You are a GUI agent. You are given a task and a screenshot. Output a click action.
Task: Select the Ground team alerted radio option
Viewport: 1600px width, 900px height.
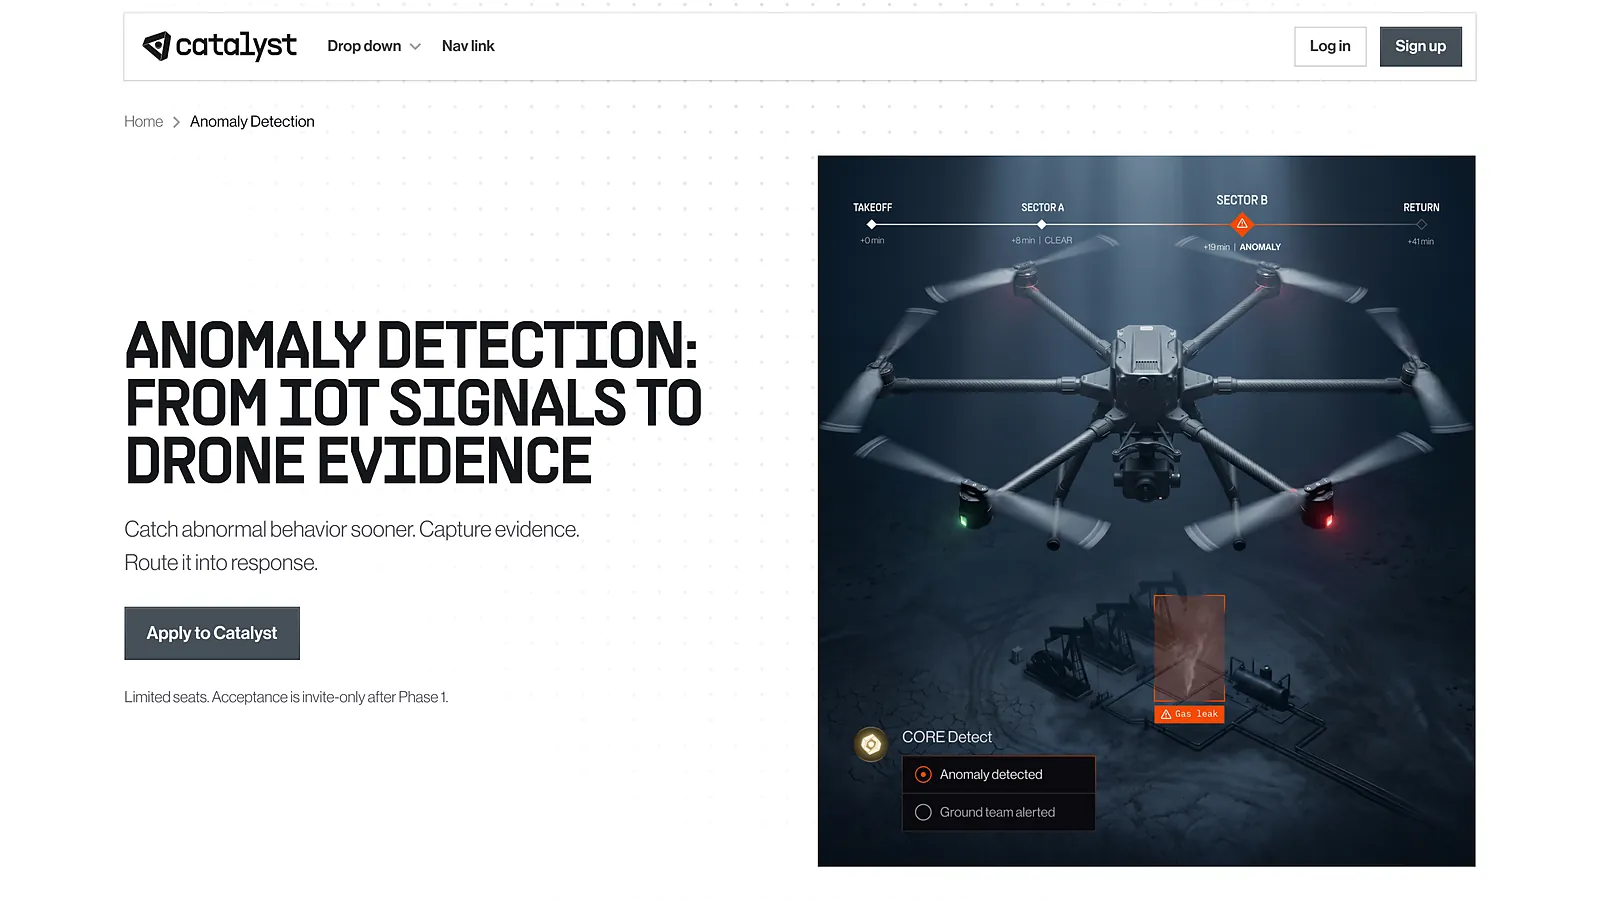point(998,812)
